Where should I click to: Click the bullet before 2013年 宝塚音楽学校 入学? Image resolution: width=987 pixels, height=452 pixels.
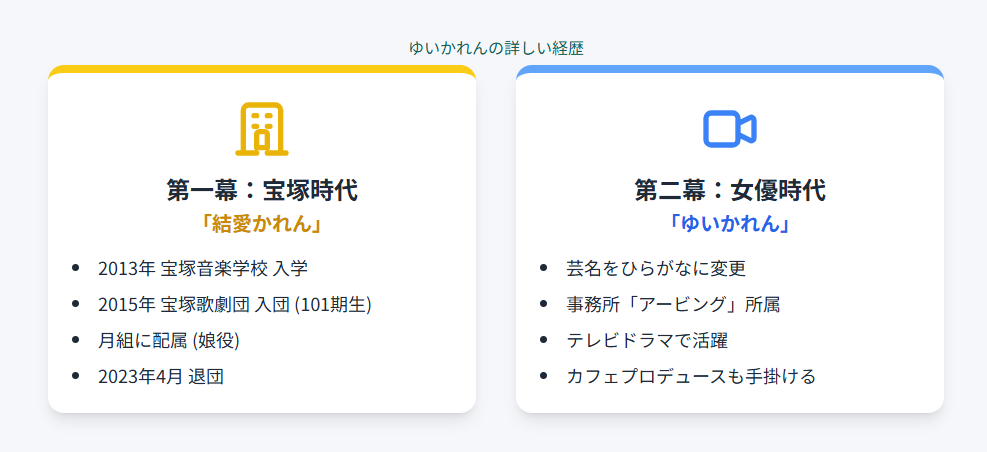coord(76,268)
